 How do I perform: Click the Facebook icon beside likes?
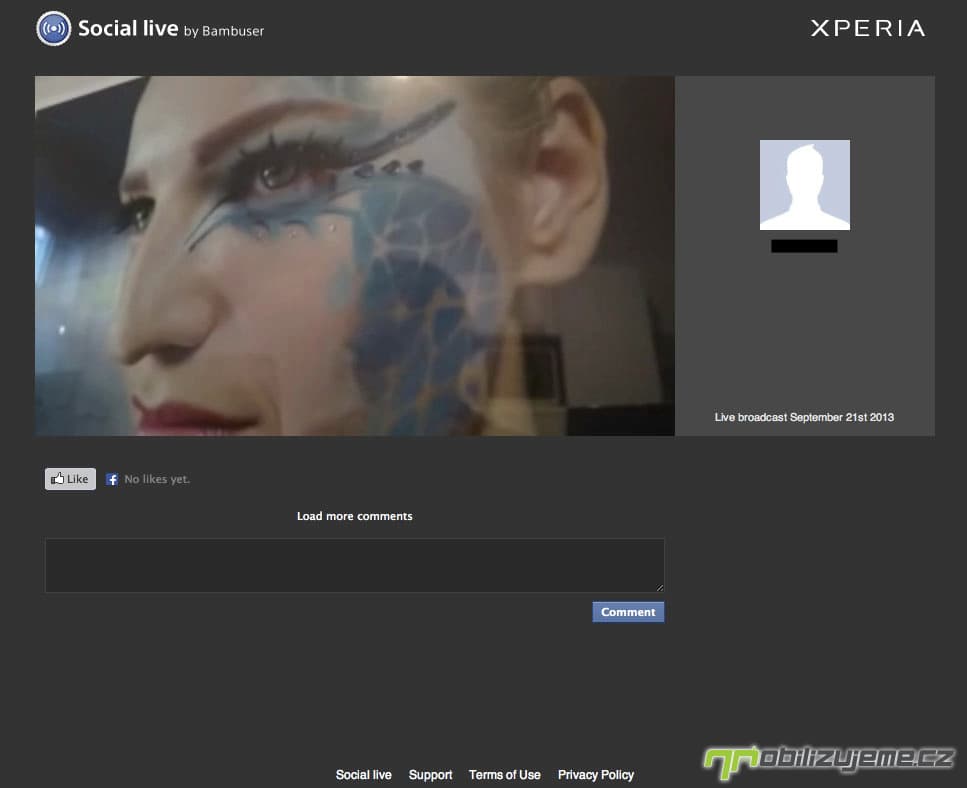112,479
